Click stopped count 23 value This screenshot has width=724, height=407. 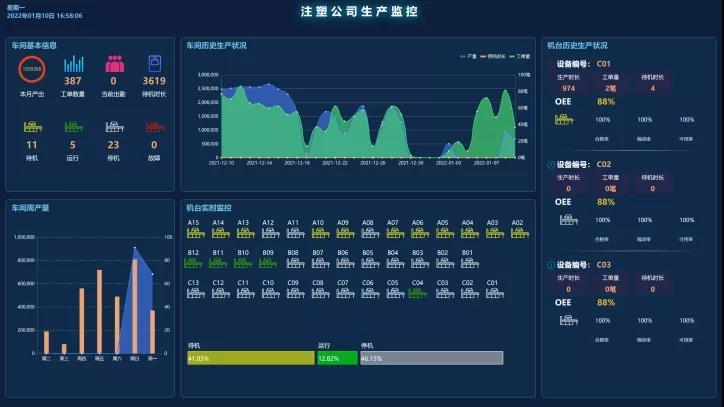tap(114, 145)
